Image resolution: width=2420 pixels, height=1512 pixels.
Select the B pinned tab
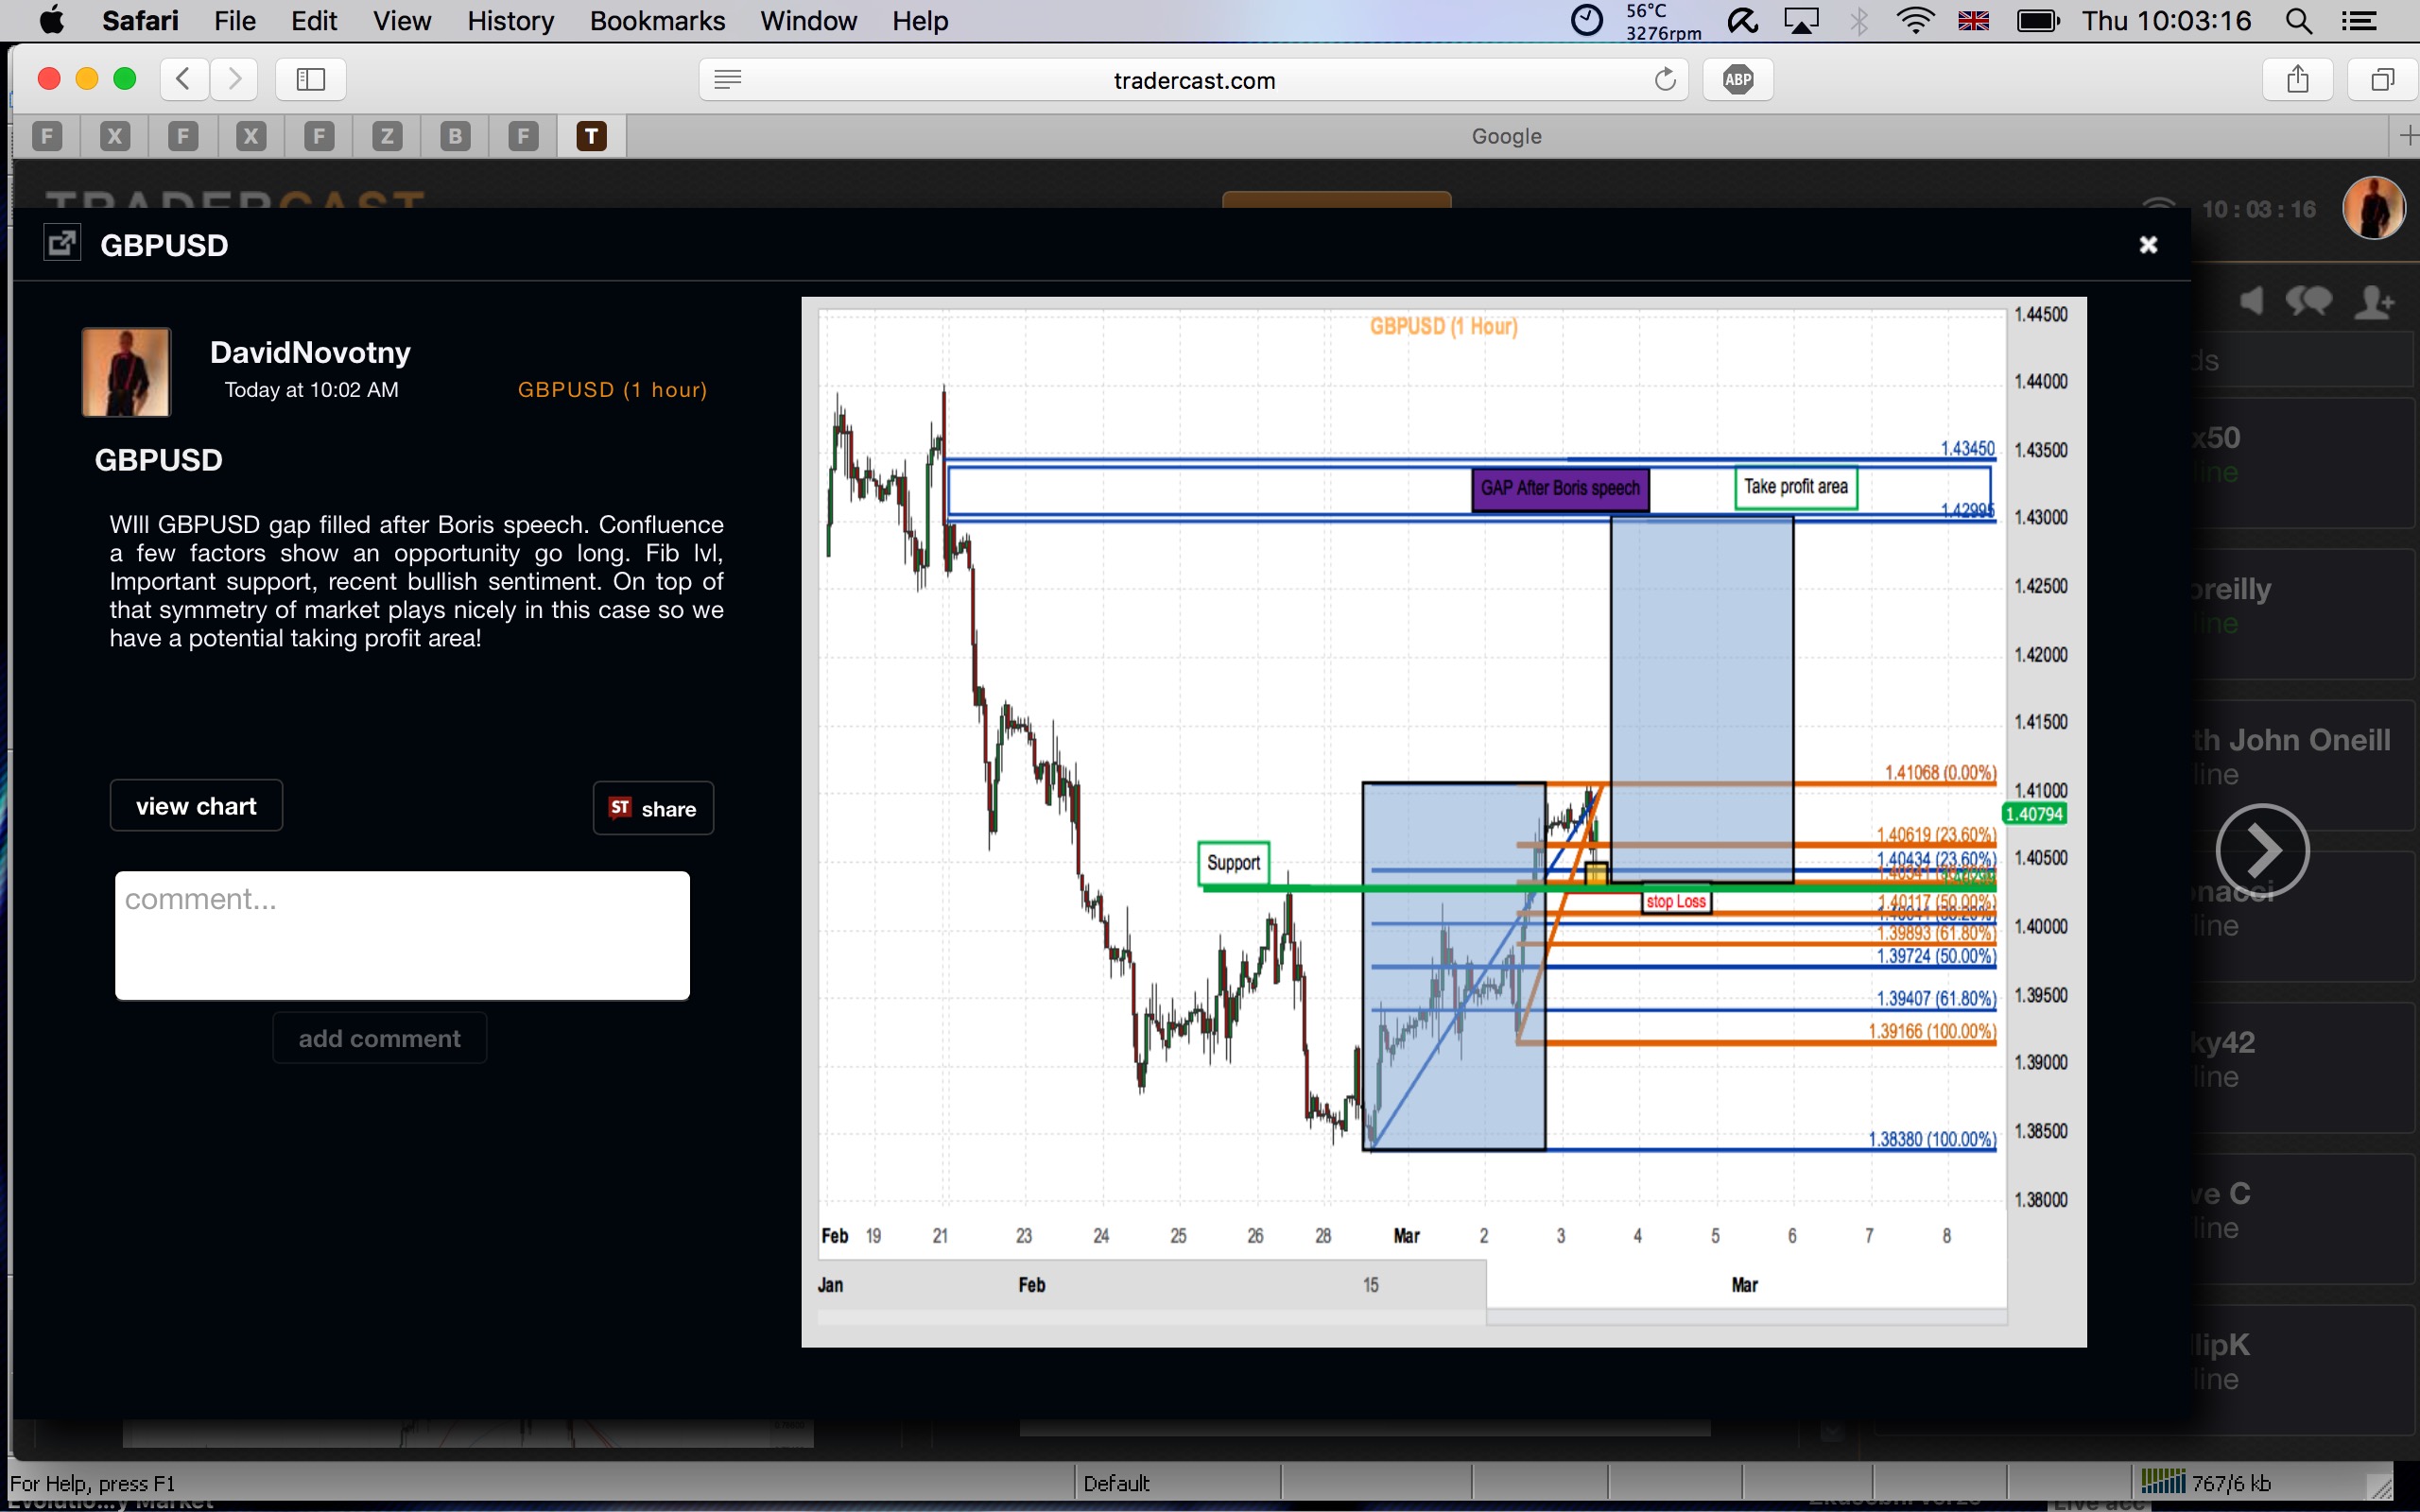point(455,136)
